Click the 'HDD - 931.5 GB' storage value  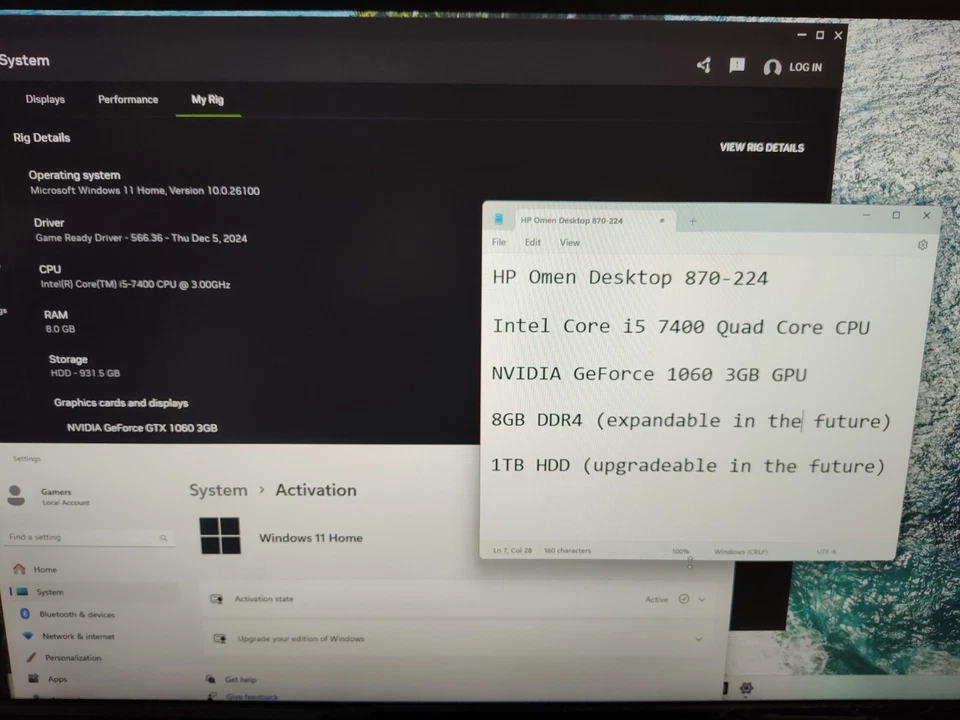85,373
